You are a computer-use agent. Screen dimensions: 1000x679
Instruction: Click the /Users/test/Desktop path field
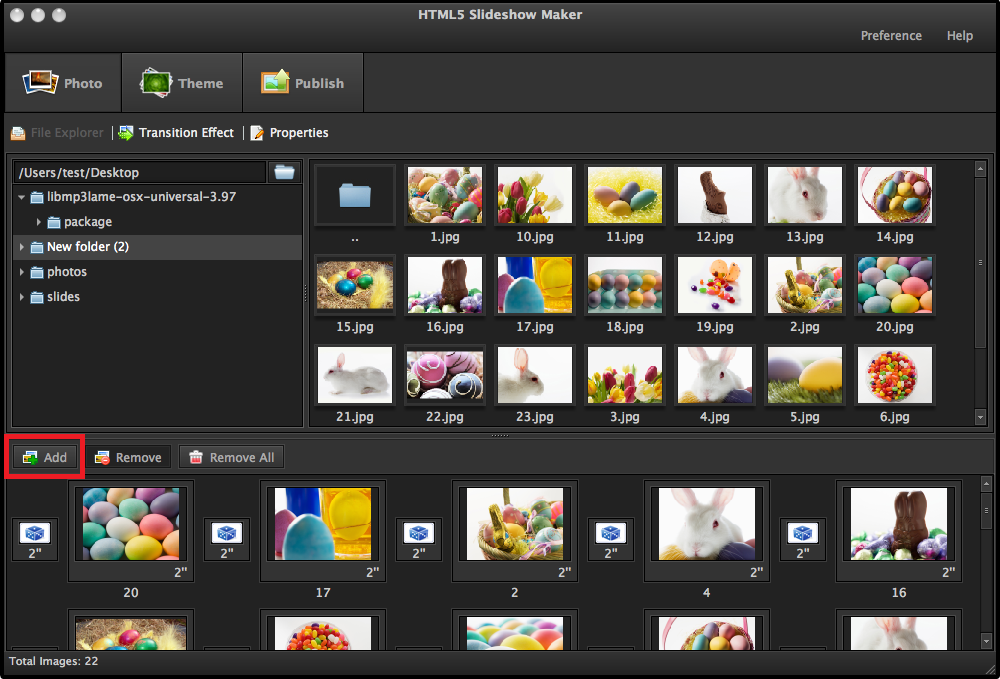[139, 172]
